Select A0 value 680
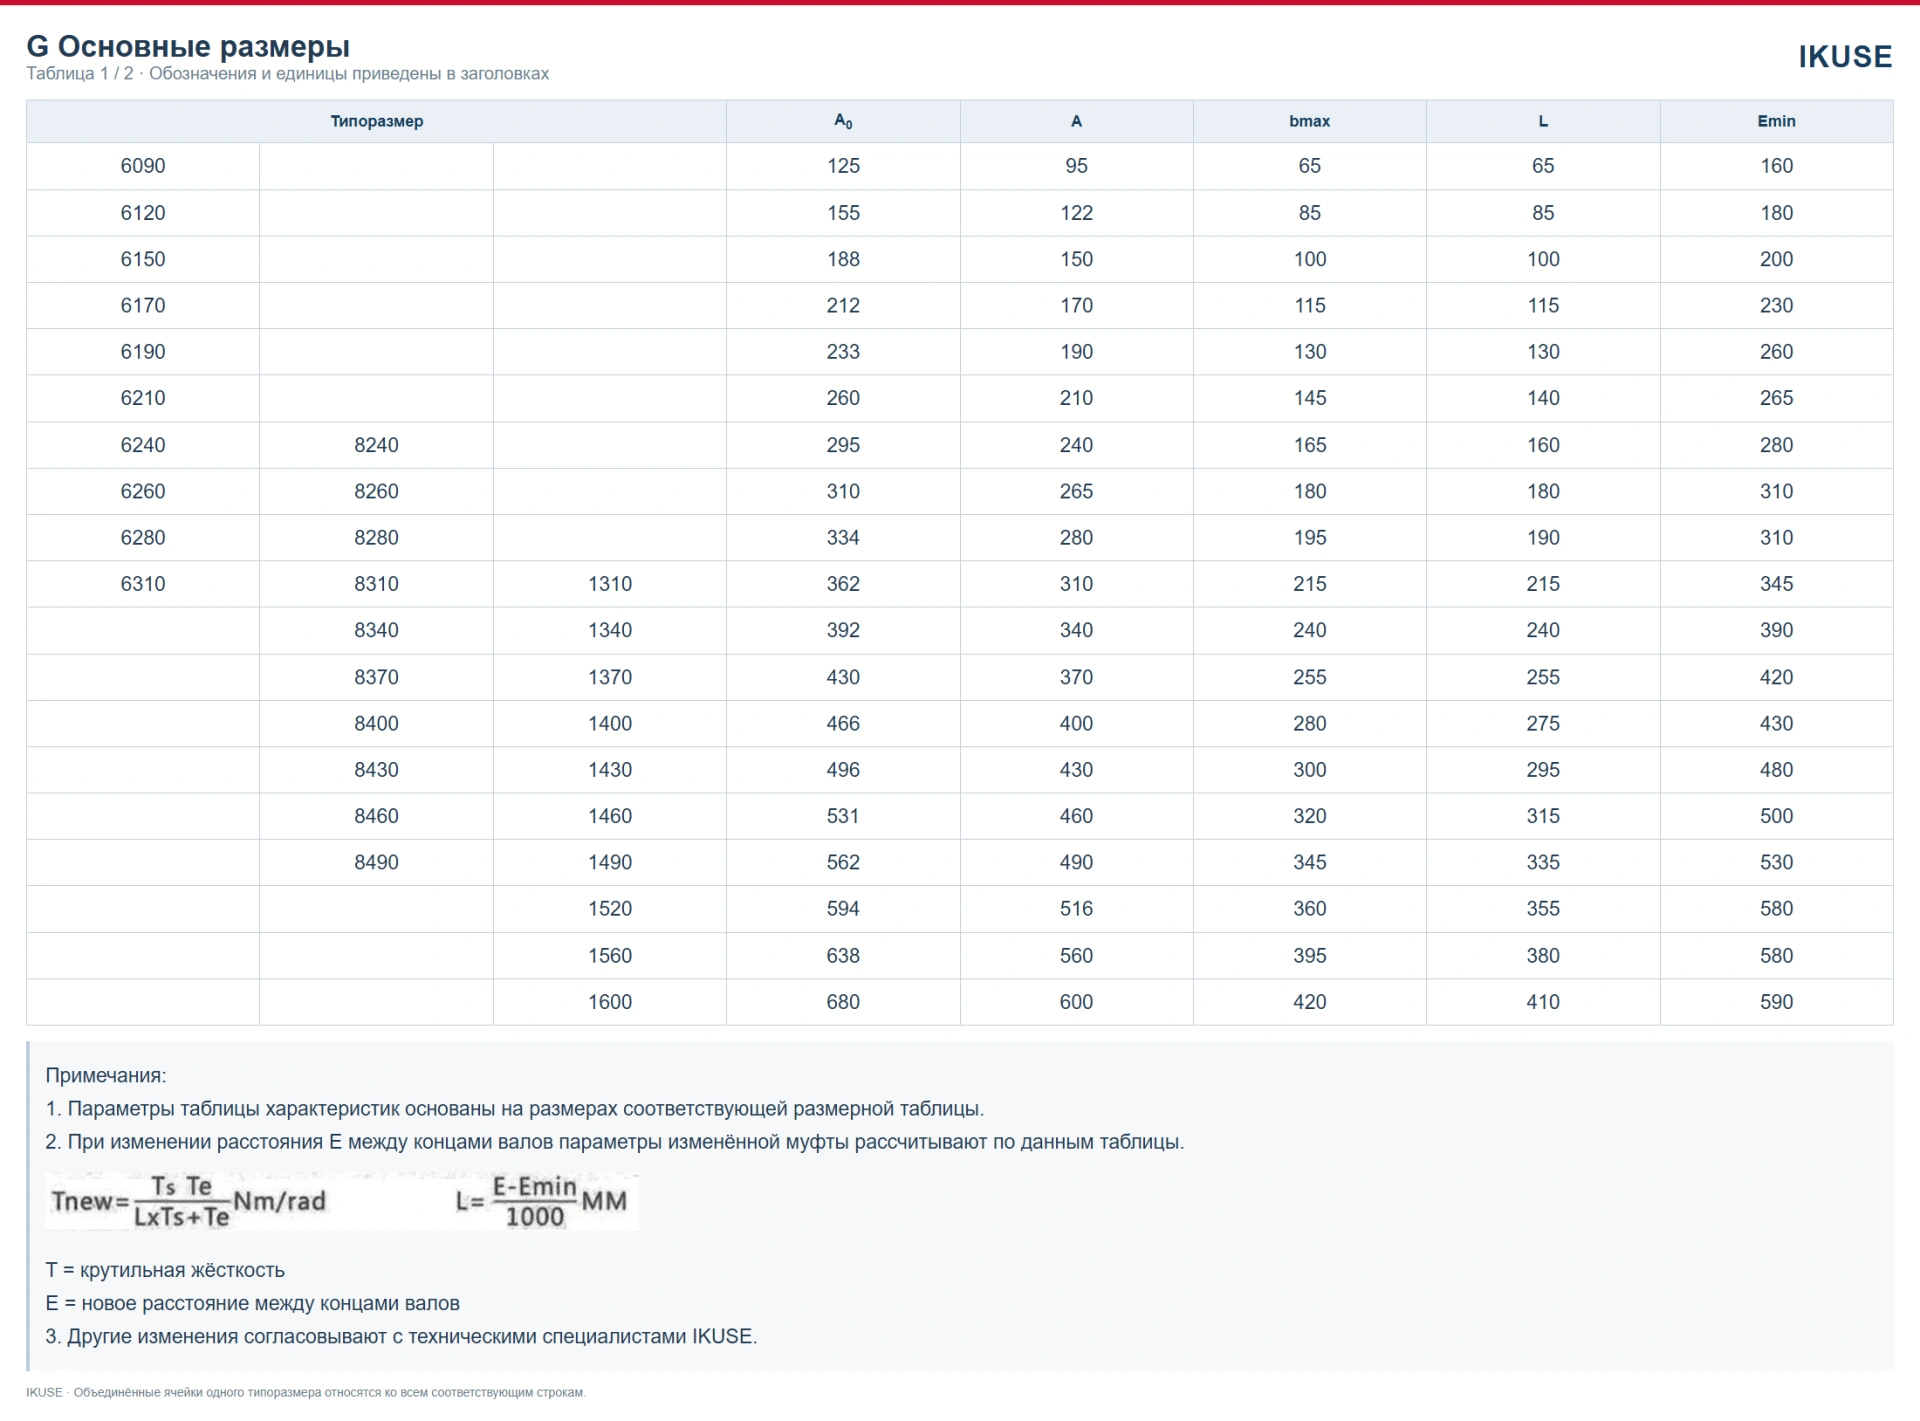The width and height of the screenshot is (1920, 1421). tap(843, 1002)
